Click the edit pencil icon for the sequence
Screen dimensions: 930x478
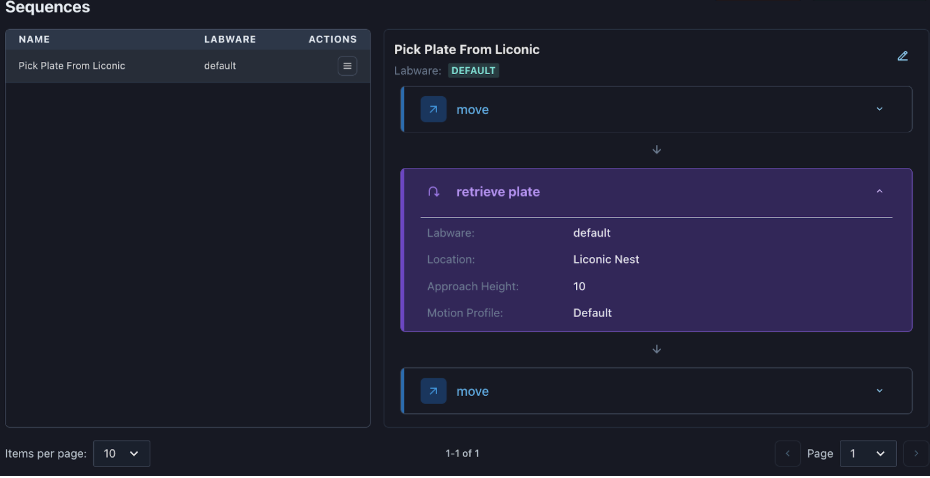click(903, 56)
